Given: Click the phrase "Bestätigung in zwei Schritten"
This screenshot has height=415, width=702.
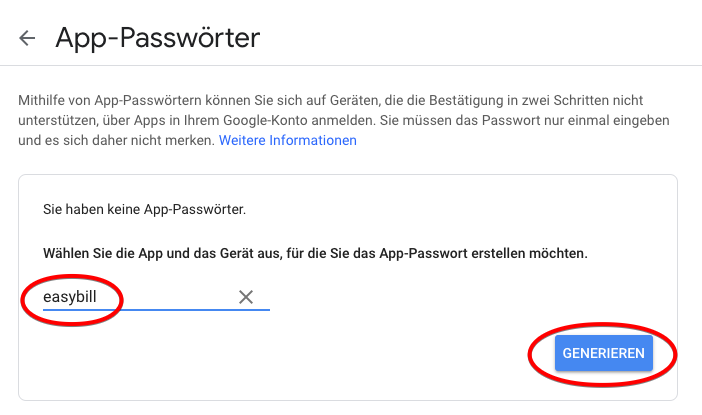Looking at the screenshot, I should [498, 101].
